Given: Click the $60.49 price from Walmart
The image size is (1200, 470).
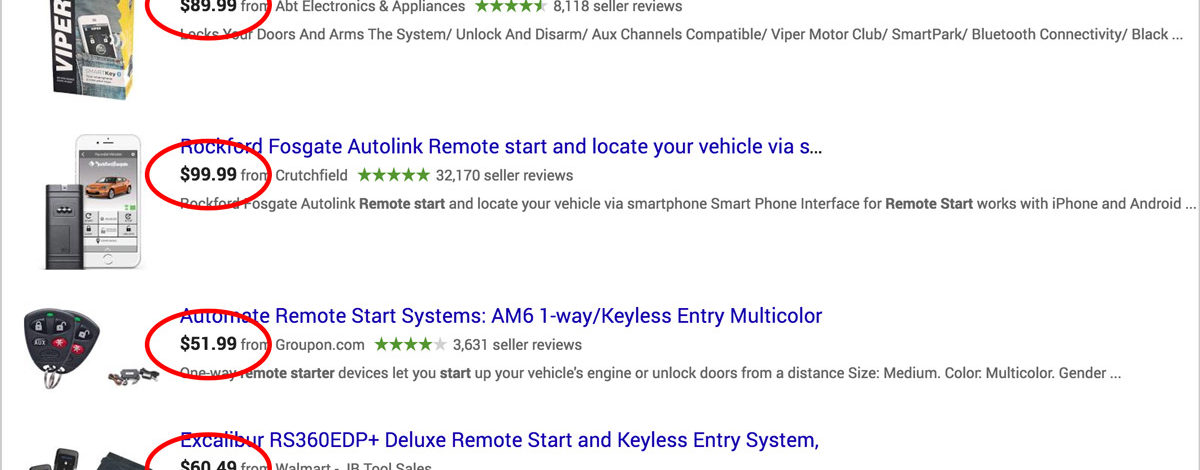Looking at the screenshot, I should pyautogui.click(x=208, y=465).
